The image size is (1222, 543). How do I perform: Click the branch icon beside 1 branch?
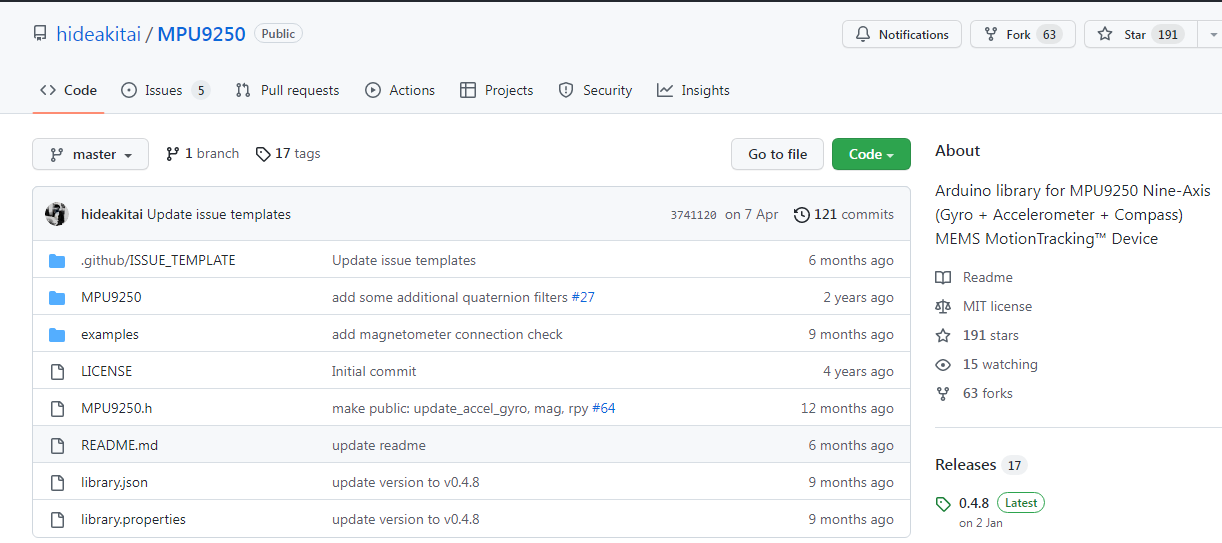173,154
